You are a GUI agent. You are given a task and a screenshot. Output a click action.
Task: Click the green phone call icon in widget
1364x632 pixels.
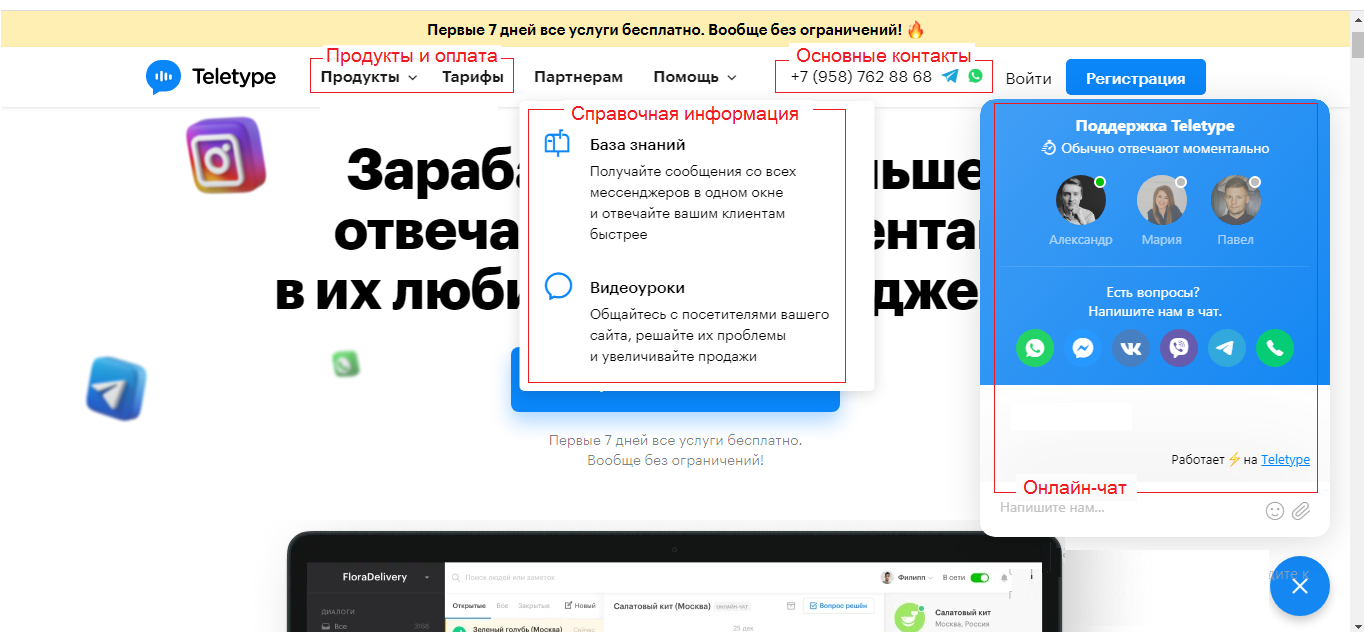[1275, 348]
